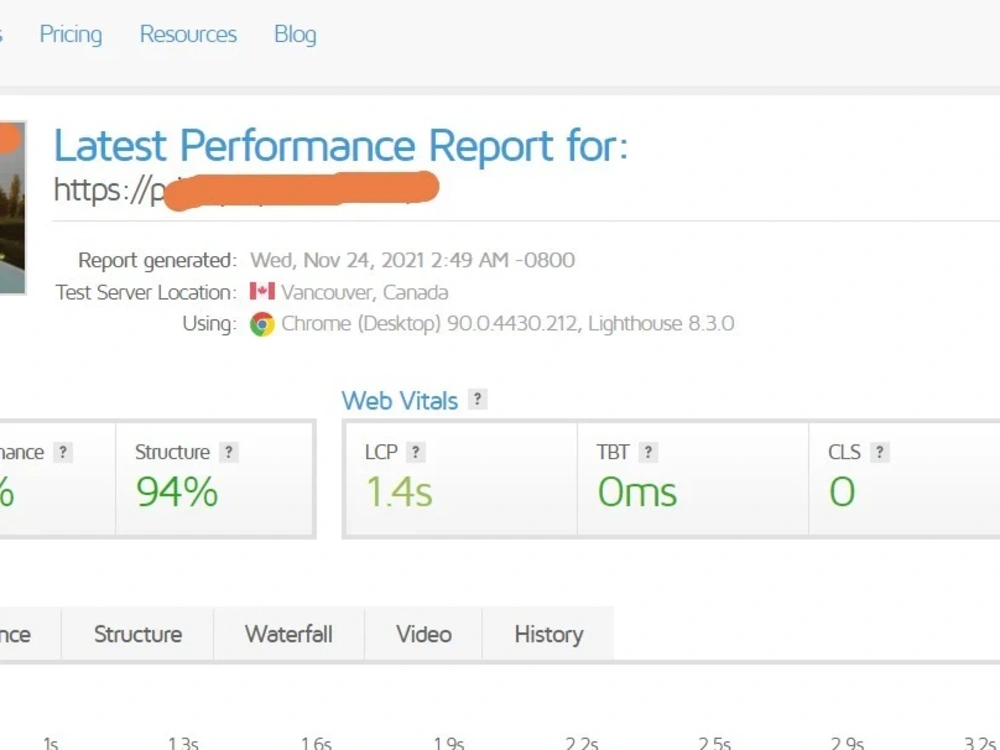Show help for LCP metric
Image resolution: width=1000 pixels, height=750 pixels.
click(x=415, y=452)
